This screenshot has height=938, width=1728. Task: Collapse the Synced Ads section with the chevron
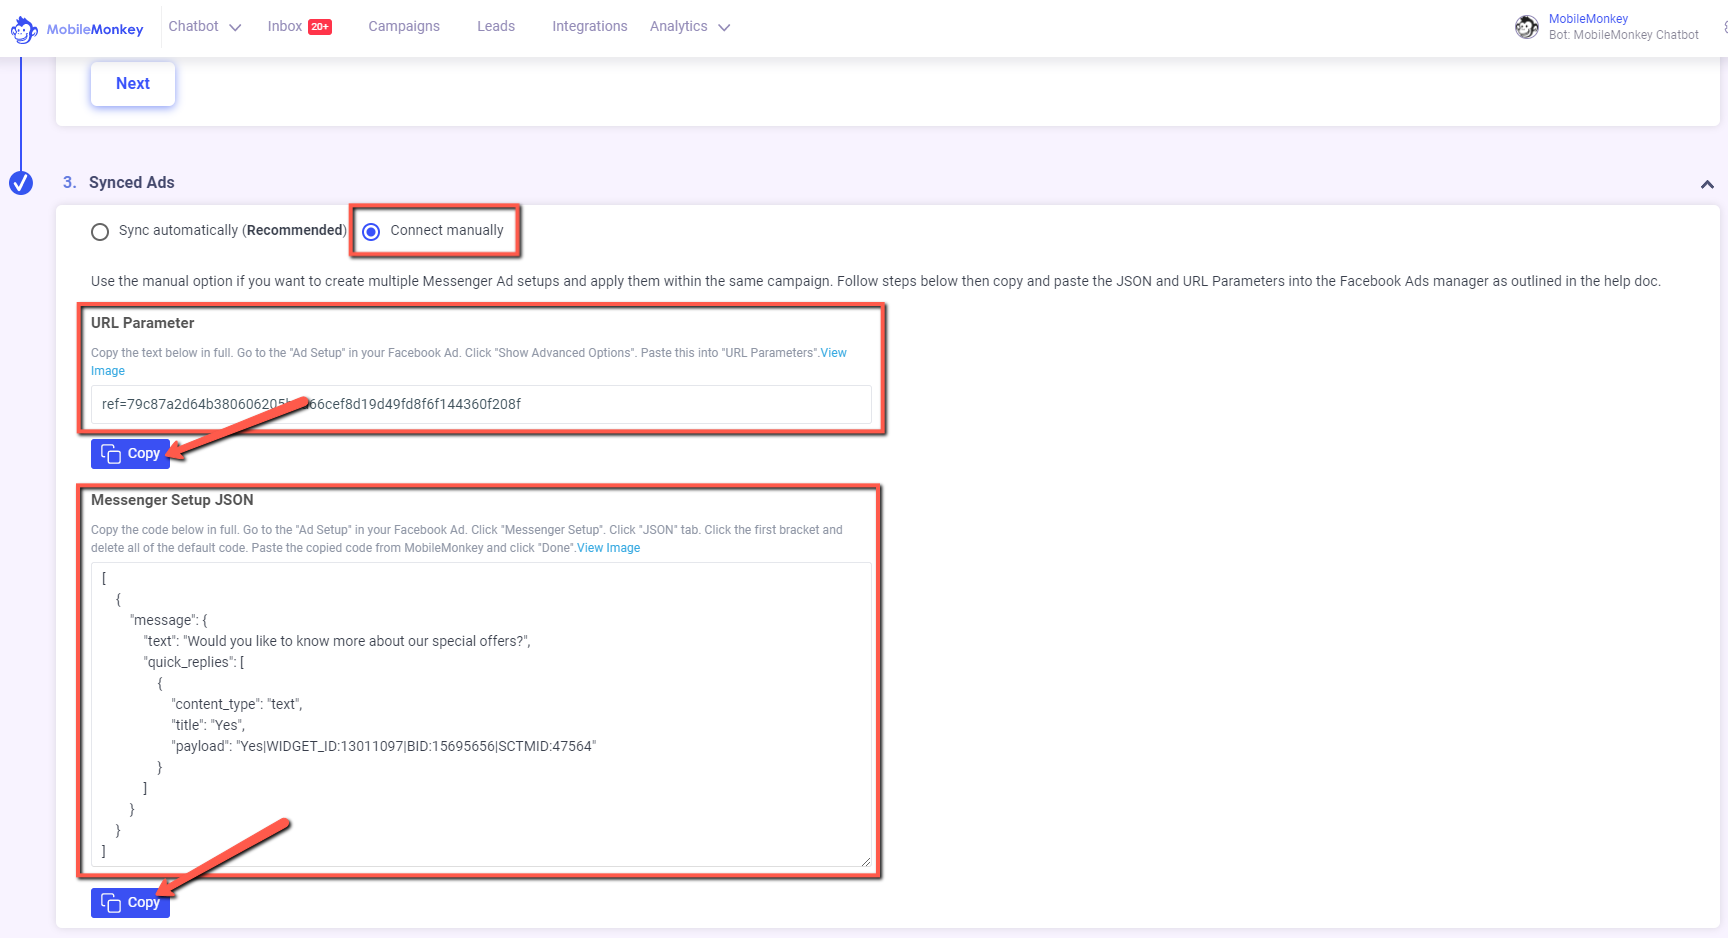pos(1708,184)
